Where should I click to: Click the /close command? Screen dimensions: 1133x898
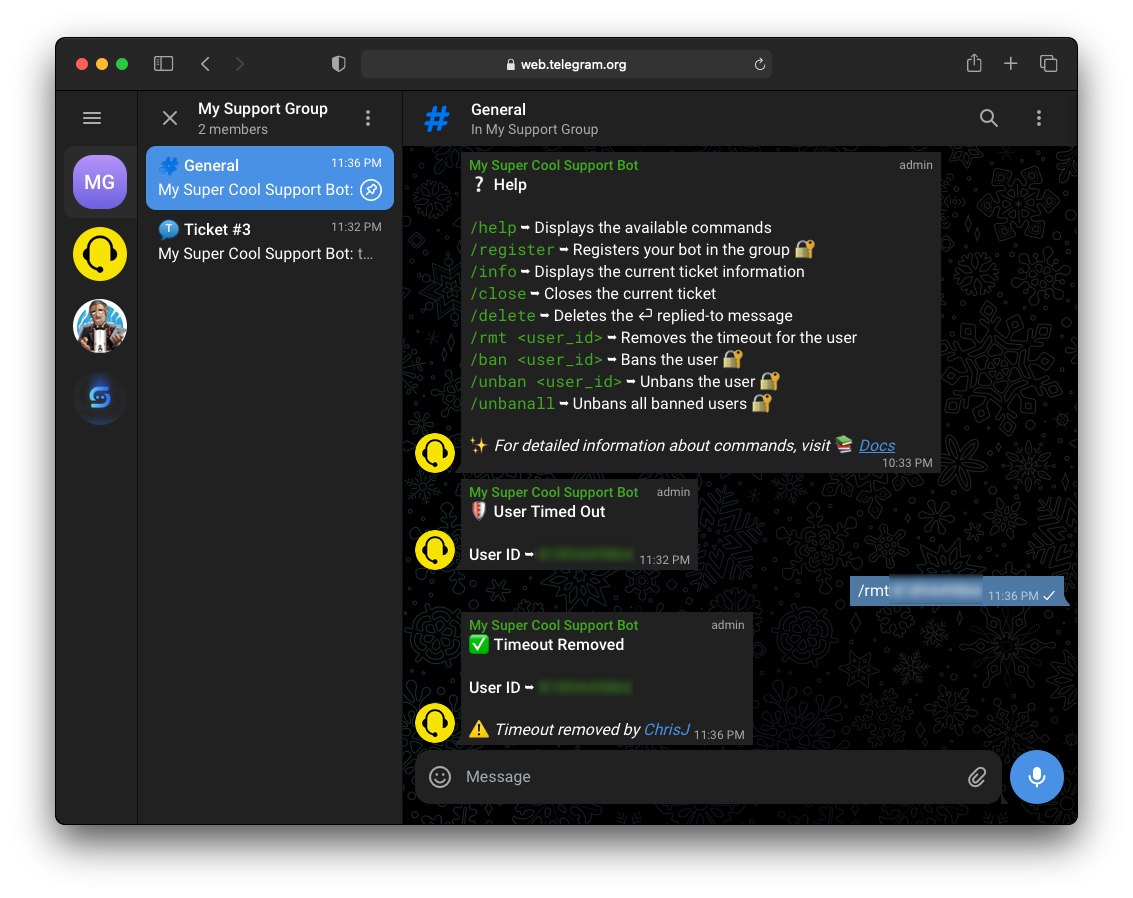[498, 293]
